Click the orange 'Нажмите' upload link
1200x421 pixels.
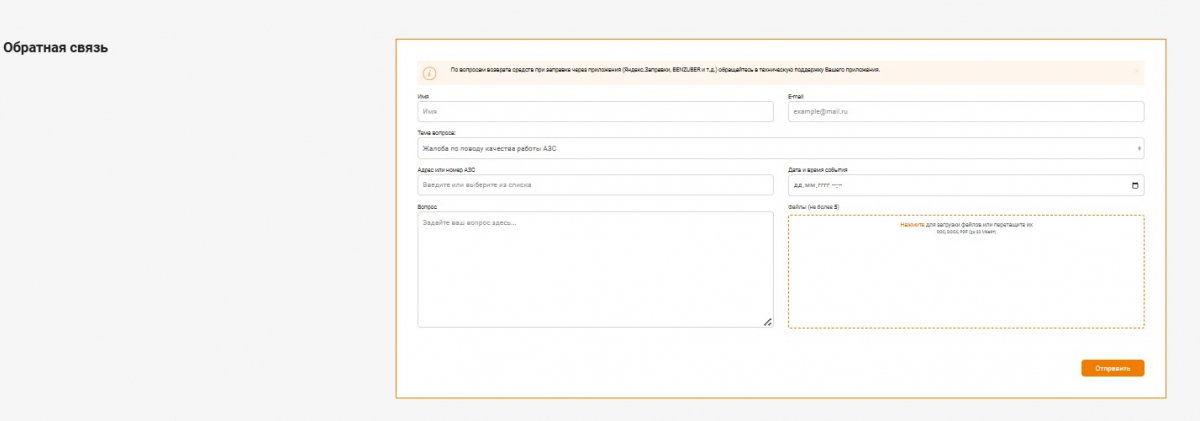point(912,226)
